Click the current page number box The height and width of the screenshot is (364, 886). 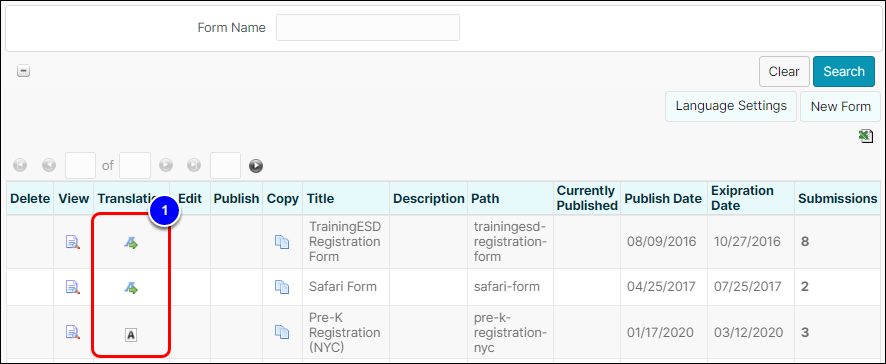click(80, 166)
